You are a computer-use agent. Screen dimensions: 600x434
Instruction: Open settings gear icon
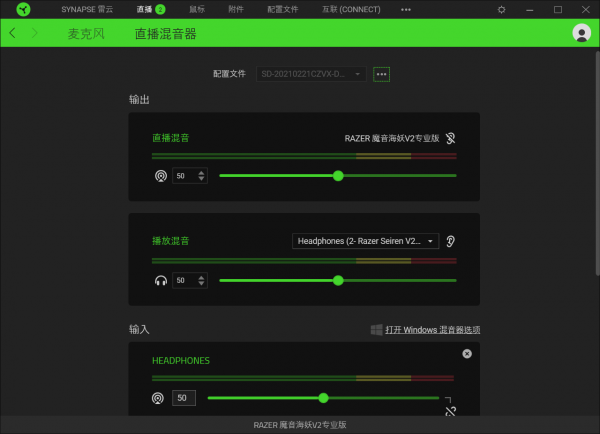(501, 10)
